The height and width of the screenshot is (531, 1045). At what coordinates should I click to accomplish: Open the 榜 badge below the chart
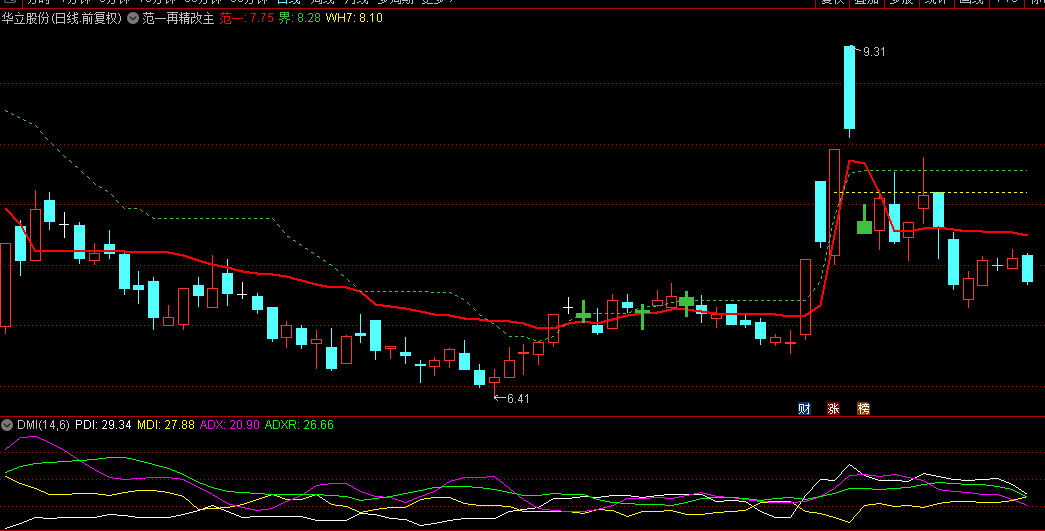point(863,408)
